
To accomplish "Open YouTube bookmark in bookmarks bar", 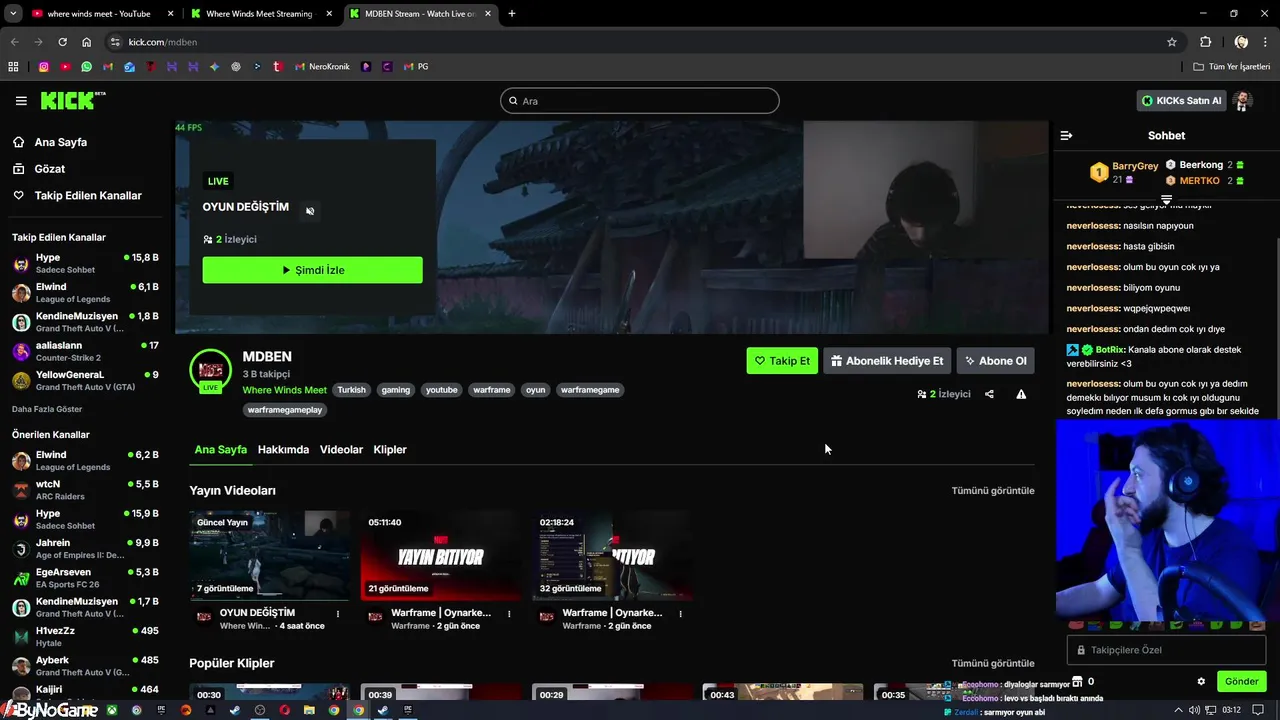I will pyautogui.click(x=65, y=67).
